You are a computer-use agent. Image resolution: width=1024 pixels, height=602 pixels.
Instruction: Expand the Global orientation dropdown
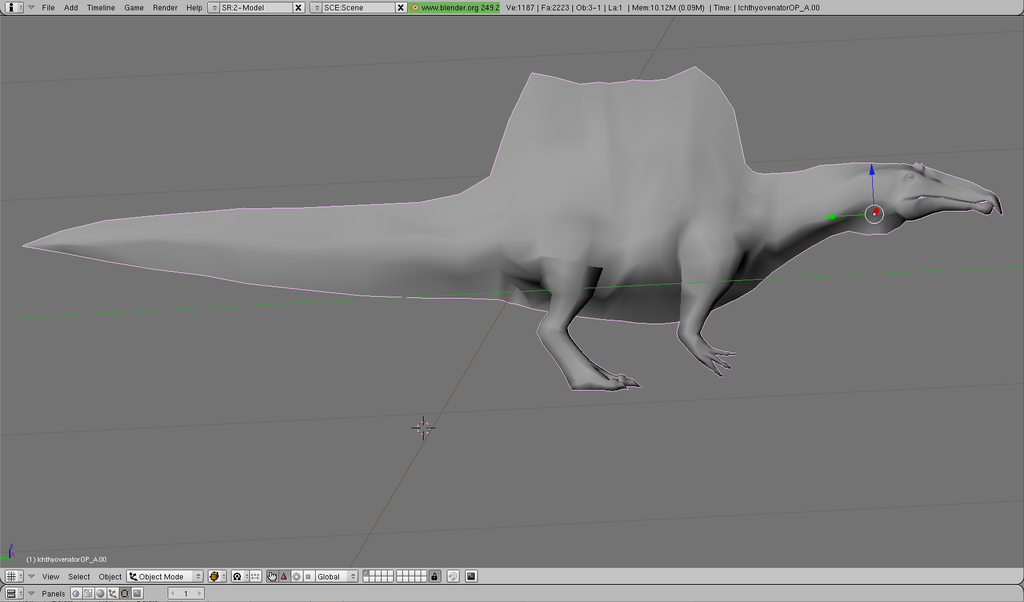335,576
